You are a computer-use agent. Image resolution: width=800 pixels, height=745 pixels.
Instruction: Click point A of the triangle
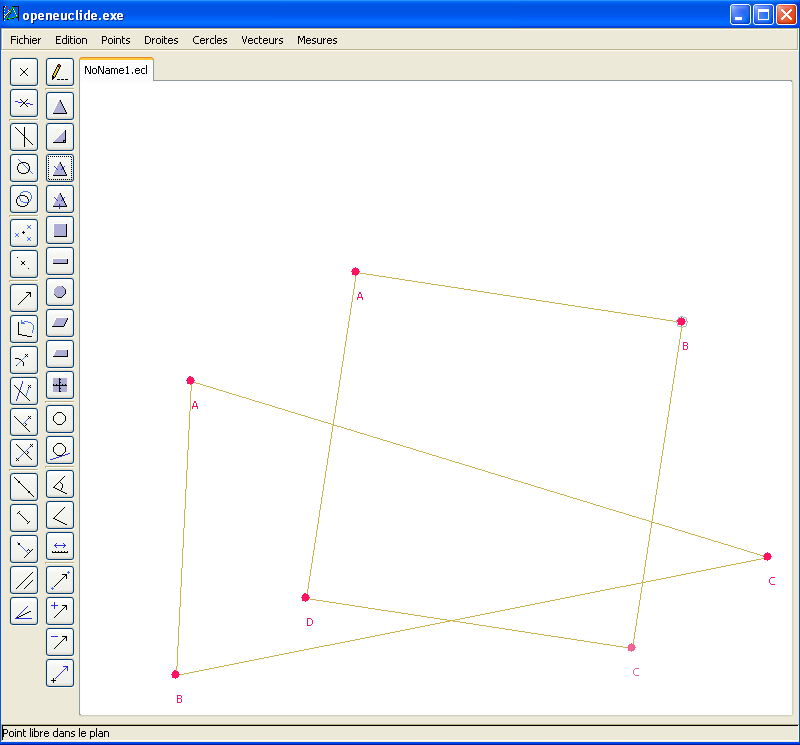(190, 381)
